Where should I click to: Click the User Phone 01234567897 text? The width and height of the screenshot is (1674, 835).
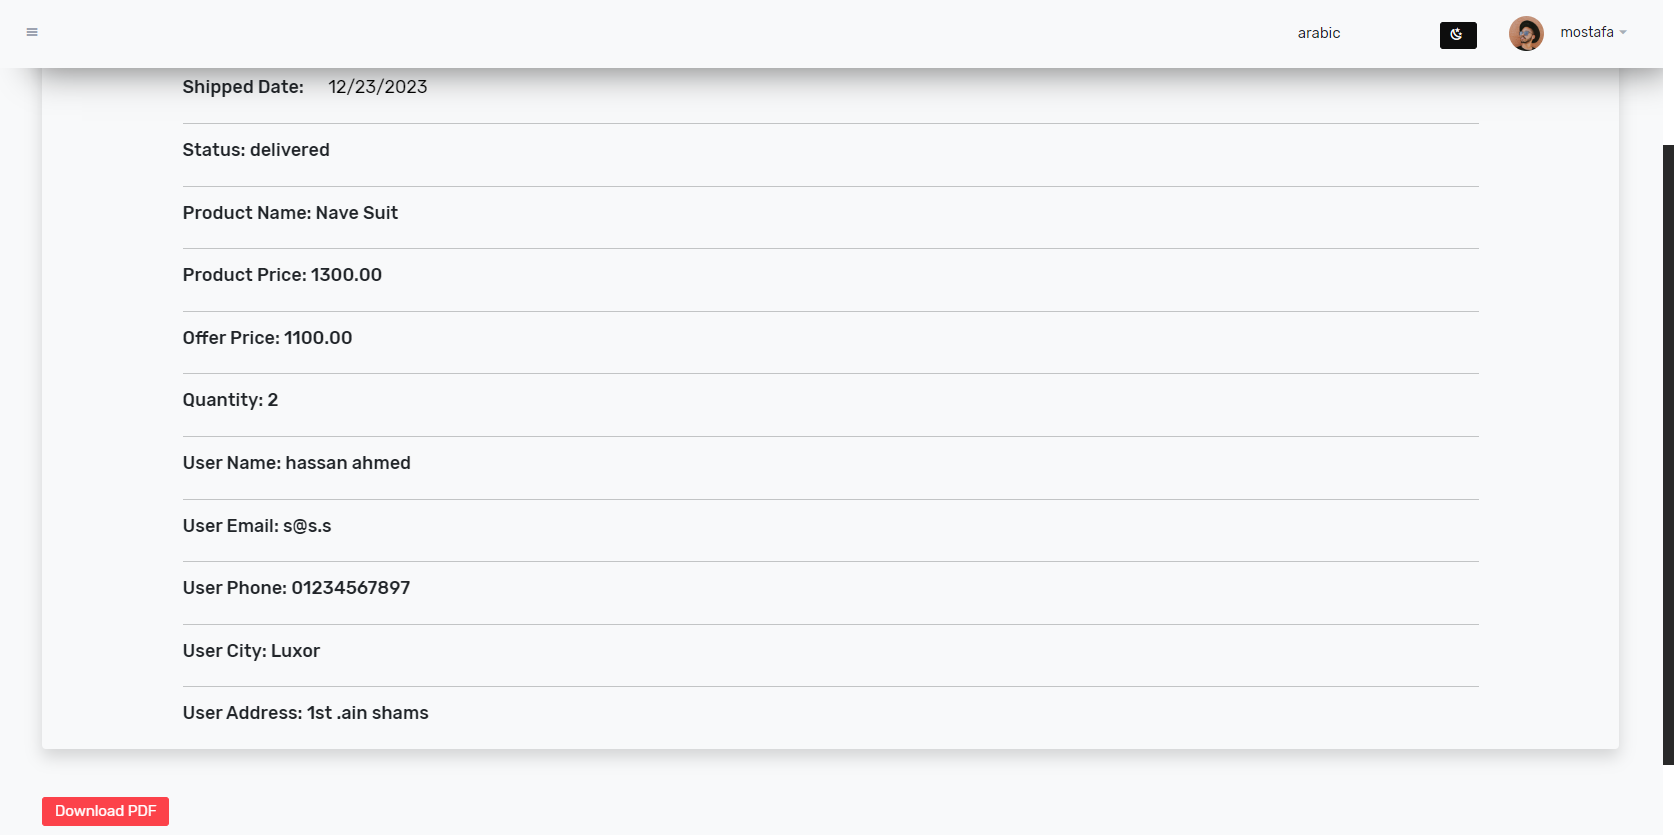(296, 588)
